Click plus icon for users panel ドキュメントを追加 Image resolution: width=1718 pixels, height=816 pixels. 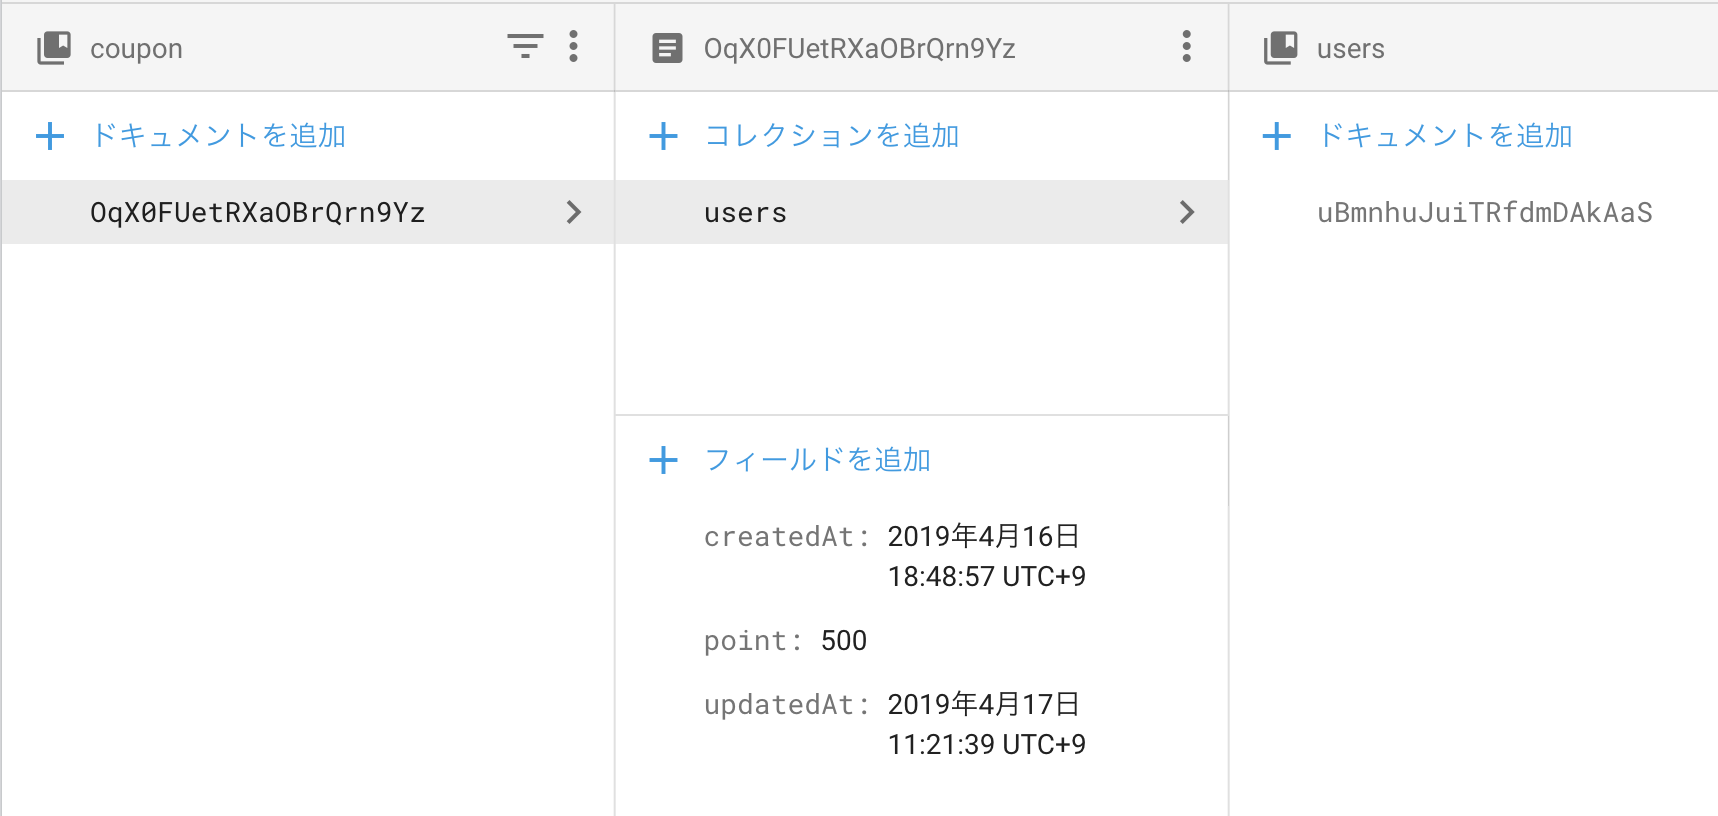pyautogui.click(x=1277, y=136)
